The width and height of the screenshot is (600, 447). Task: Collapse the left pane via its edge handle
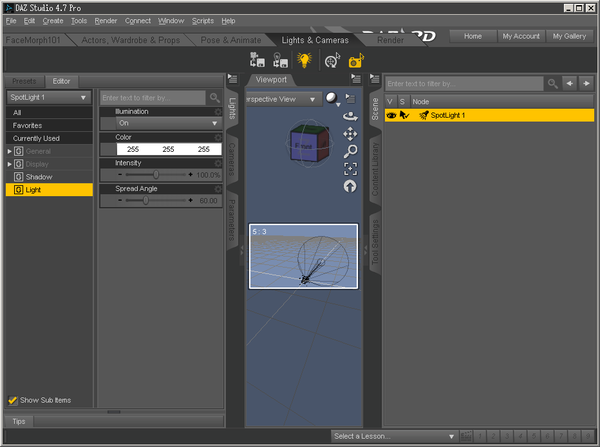(x=242, y=251)
